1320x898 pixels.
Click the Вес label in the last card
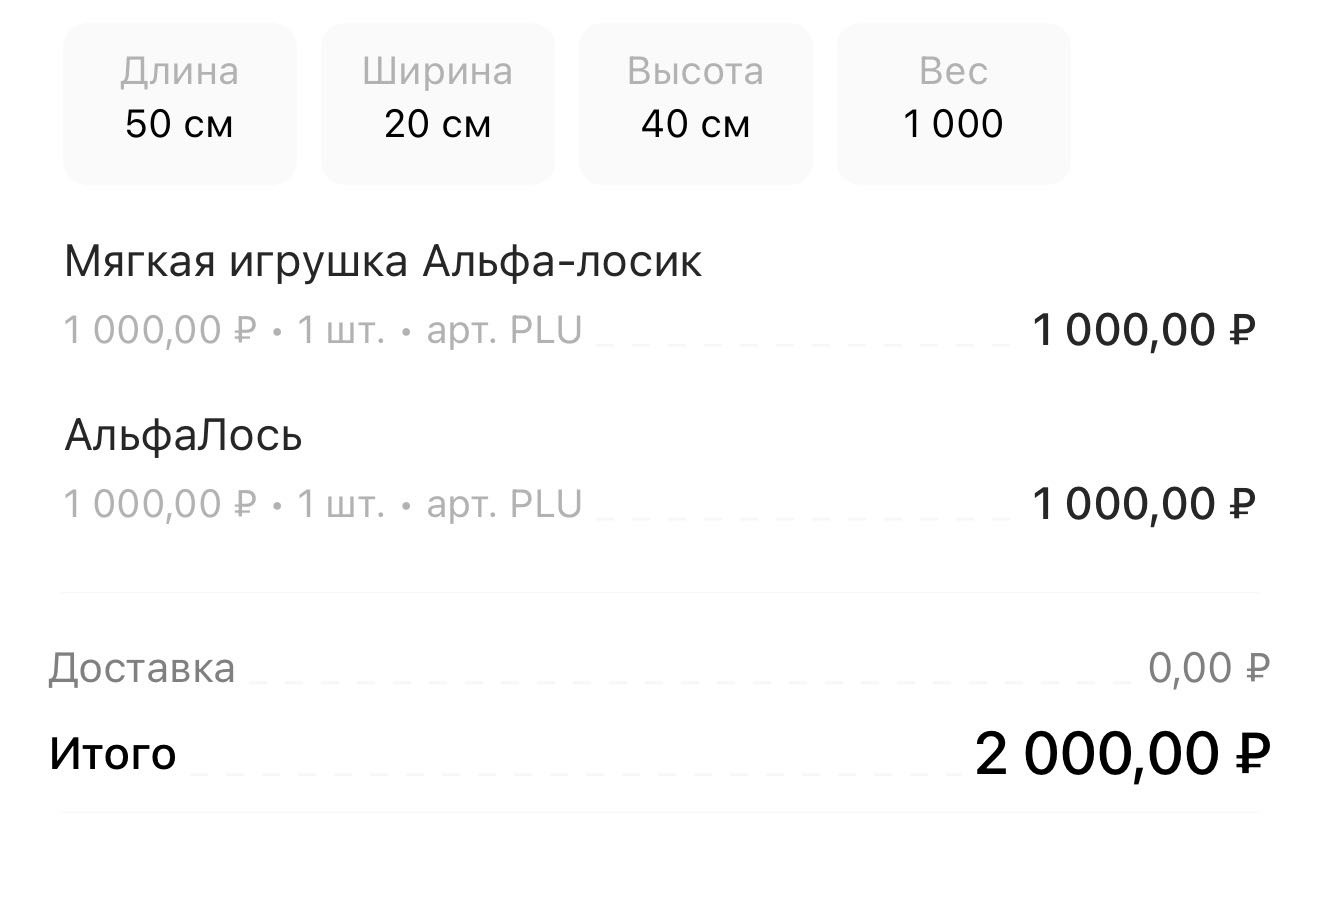(953, 72)
